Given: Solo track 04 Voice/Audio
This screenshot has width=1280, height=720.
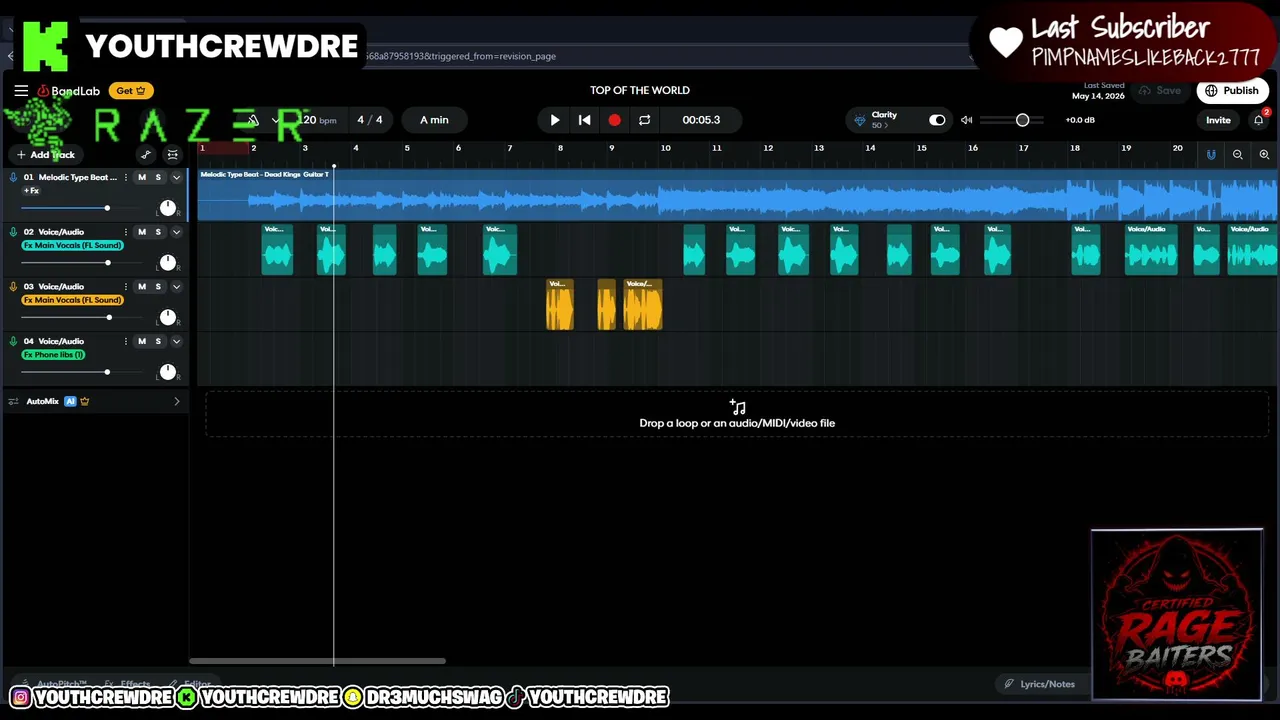Looking at the screenshot, I should (158, 342).
